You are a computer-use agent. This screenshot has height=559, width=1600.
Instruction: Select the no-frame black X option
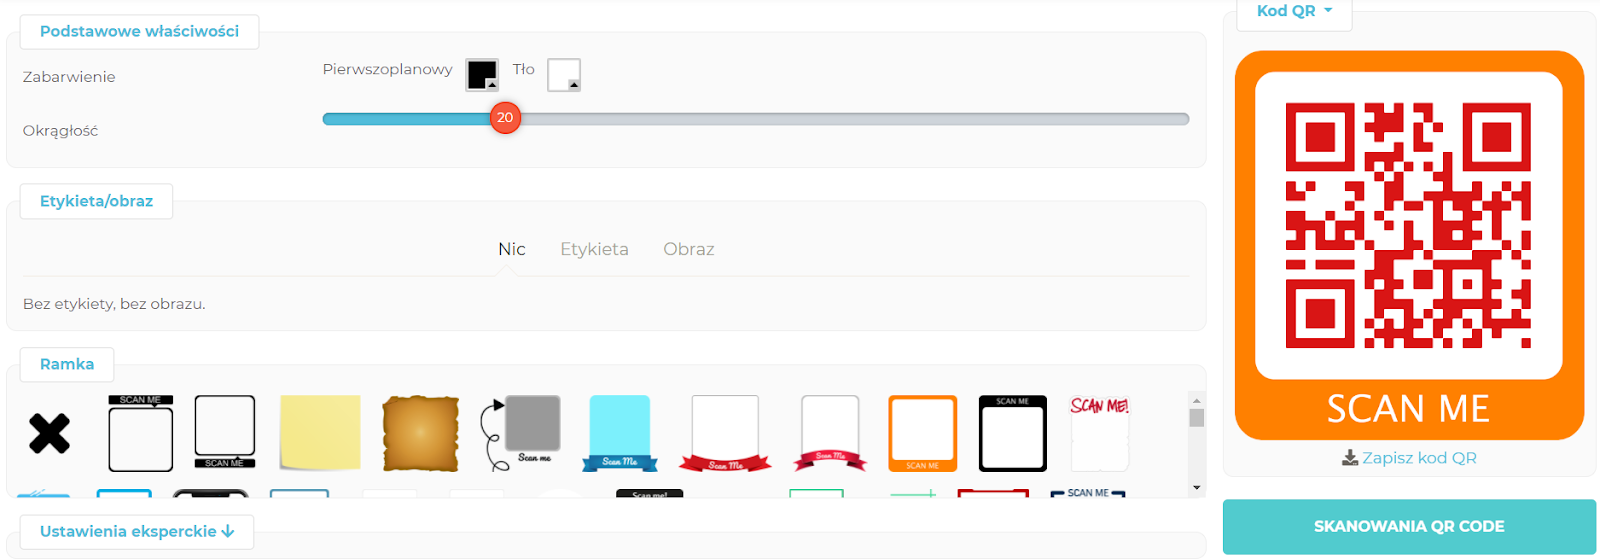[49, 433]
